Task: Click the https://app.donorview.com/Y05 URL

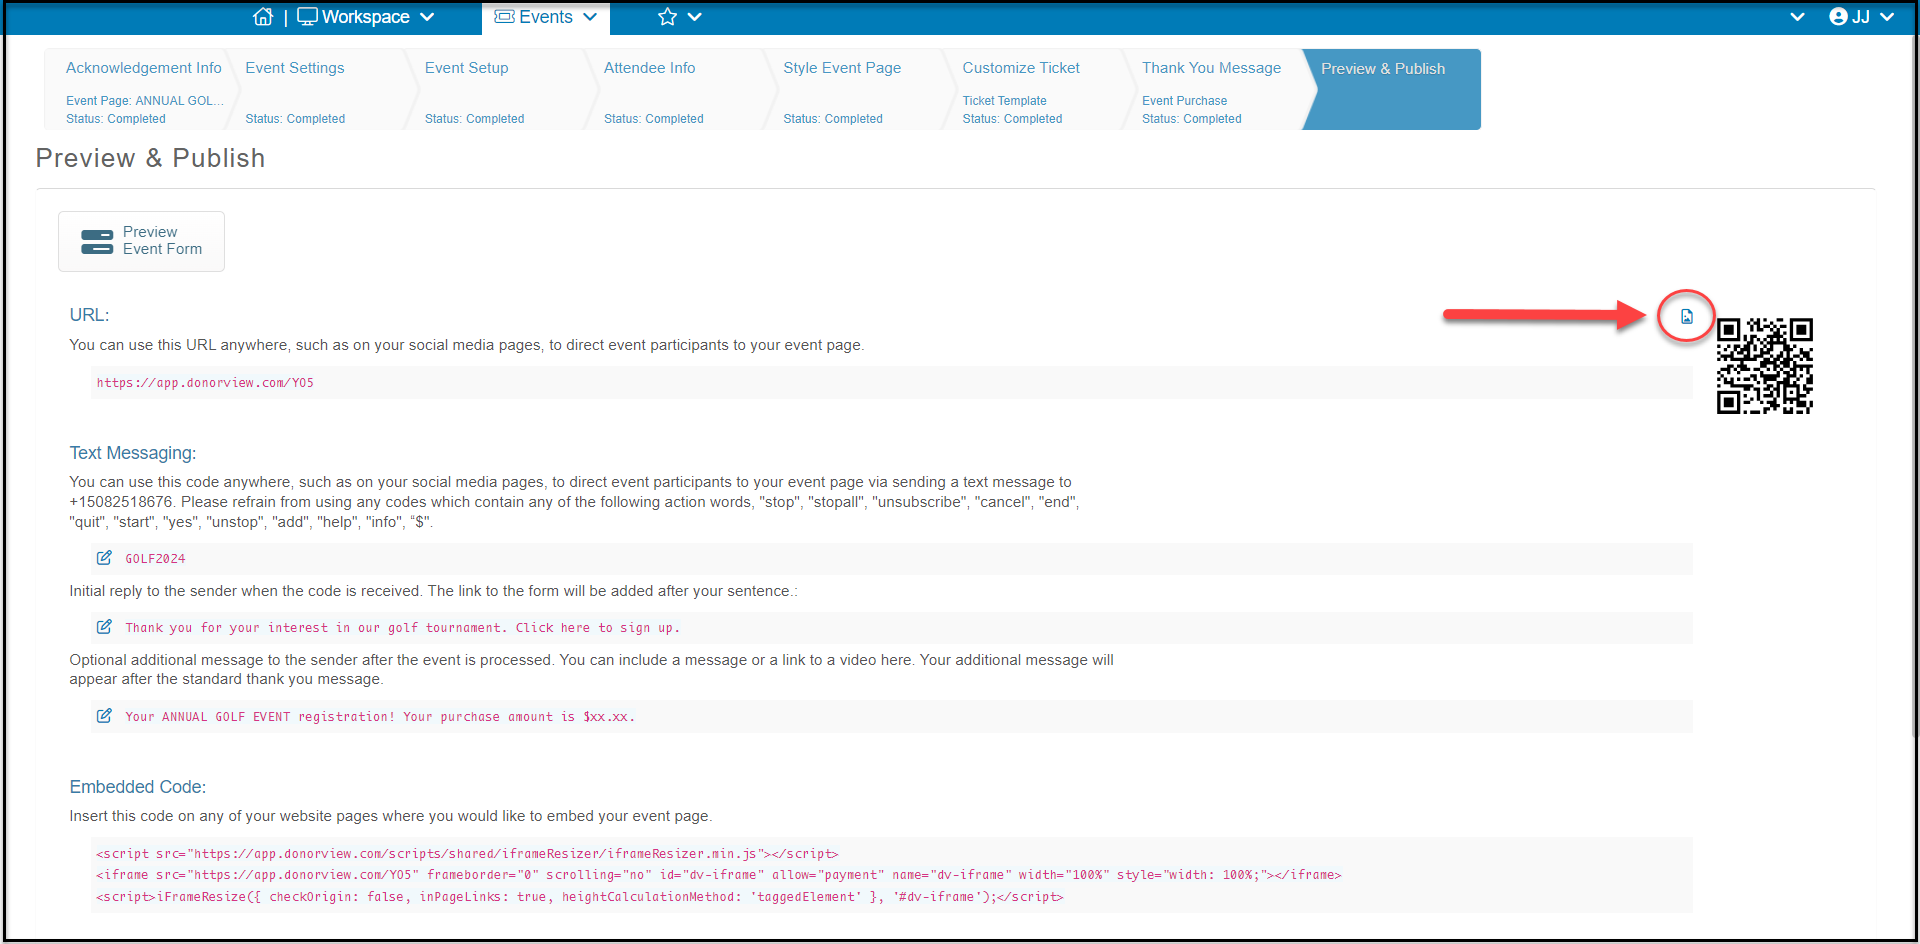Action: 205,383
